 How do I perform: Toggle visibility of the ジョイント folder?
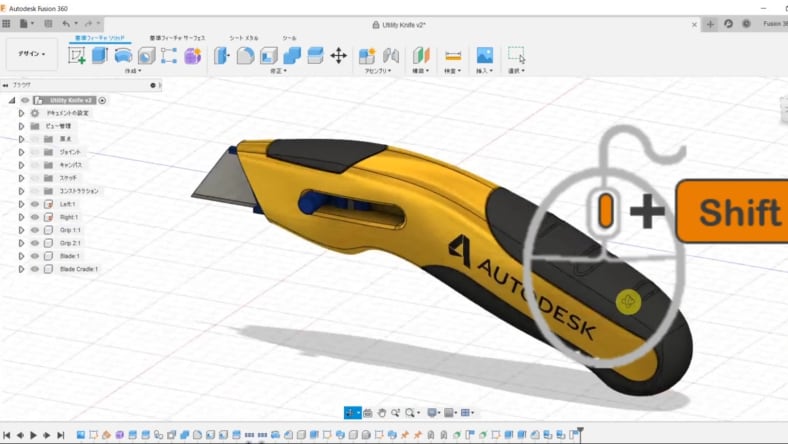pos(35,152)
